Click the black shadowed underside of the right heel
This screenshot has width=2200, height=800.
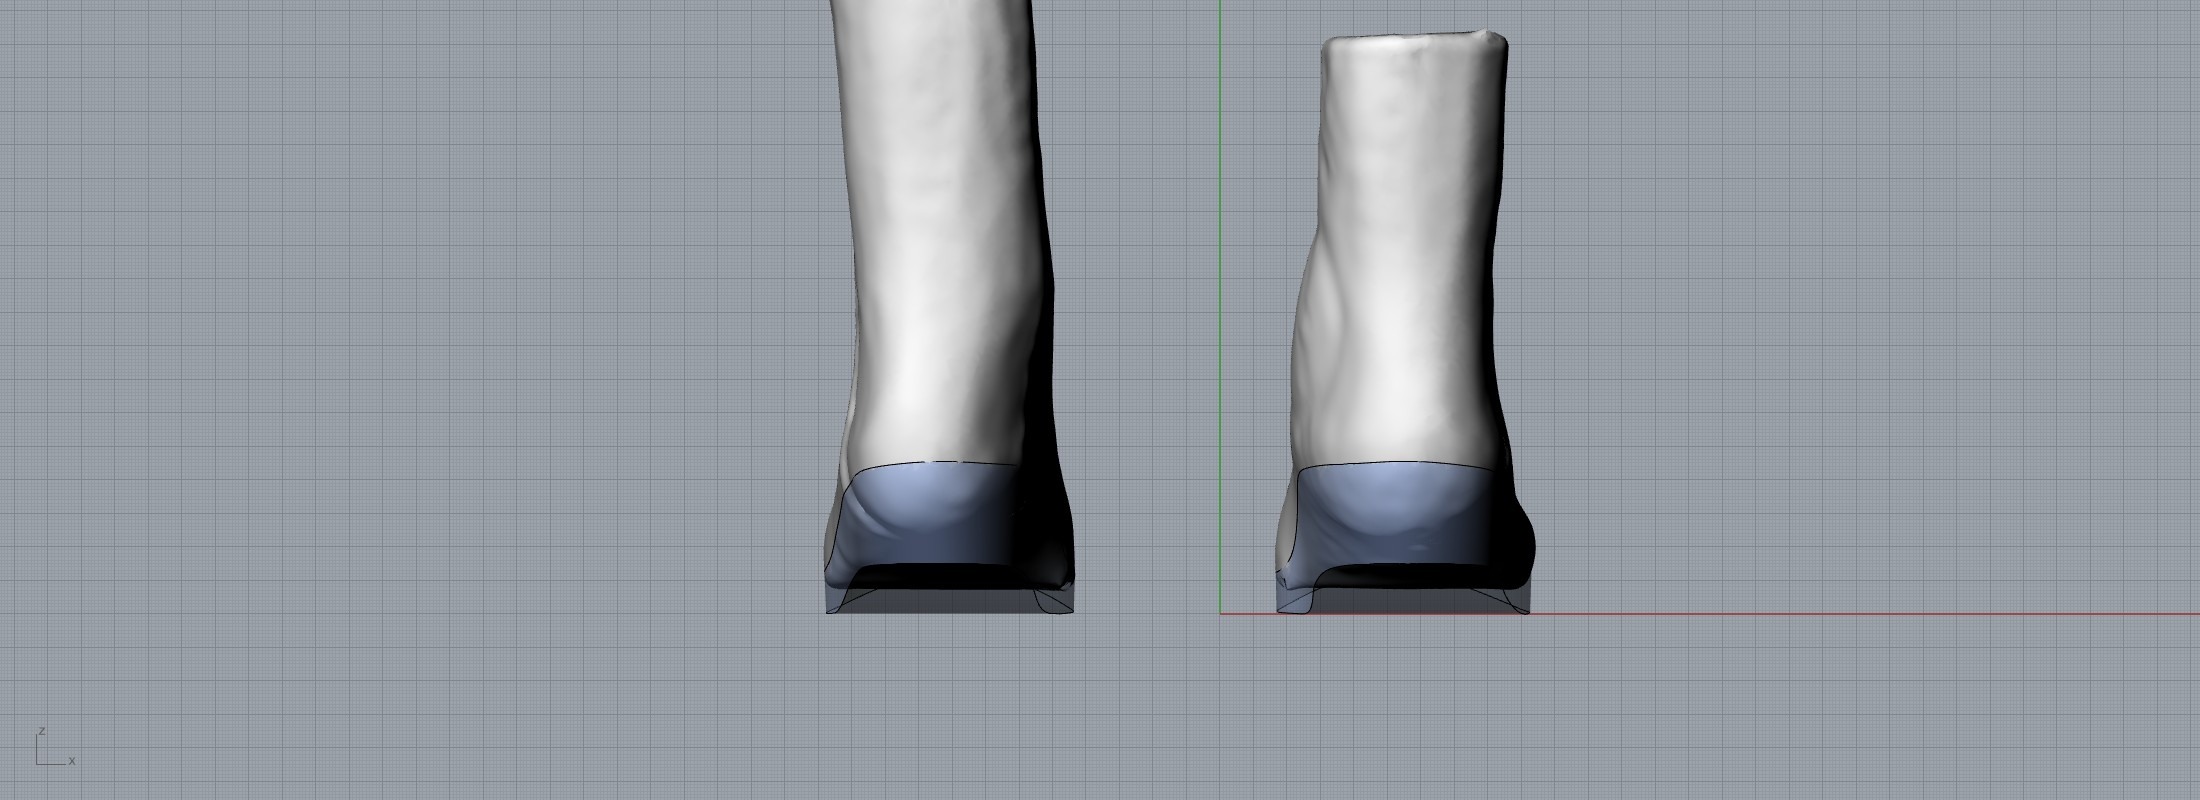[1410, 576]
